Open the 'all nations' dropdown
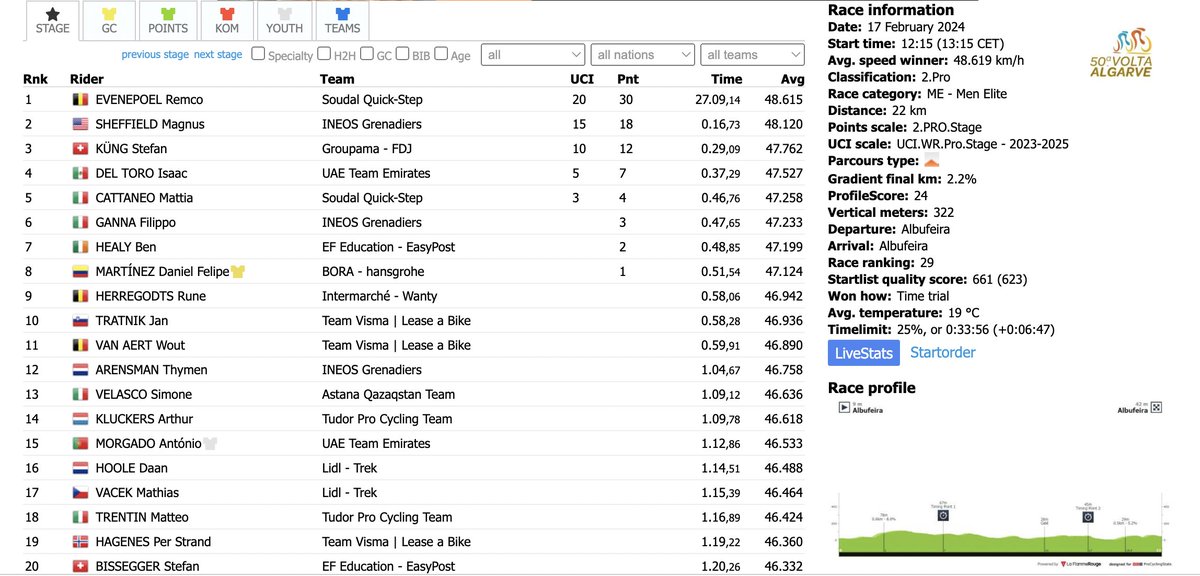This screenshot has width=1200, height=576. click(642, 55)
